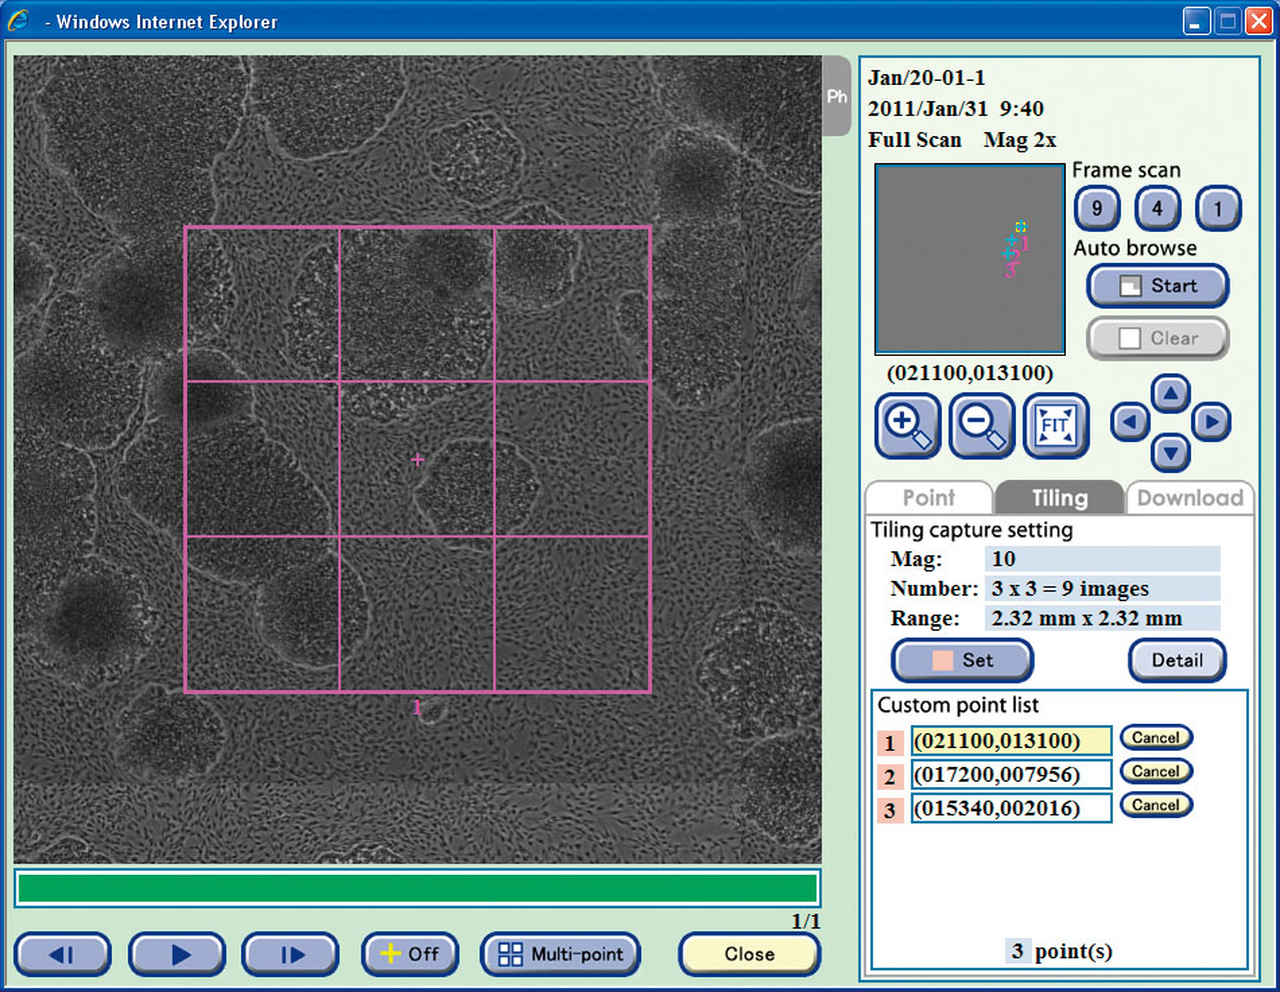Pan up with the up arrow
The image size is (1280, 992).
[x=1170, y=393]
